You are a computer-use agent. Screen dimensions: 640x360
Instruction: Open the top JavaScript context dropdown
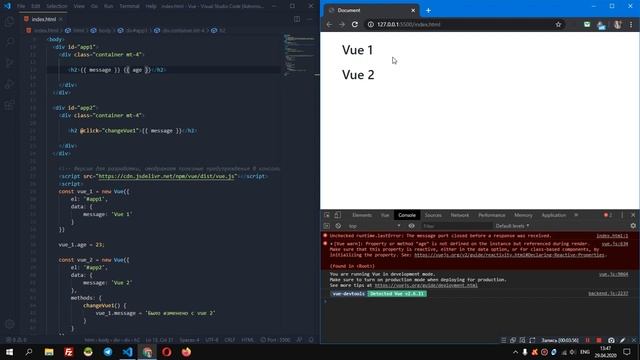click(374, 226)
